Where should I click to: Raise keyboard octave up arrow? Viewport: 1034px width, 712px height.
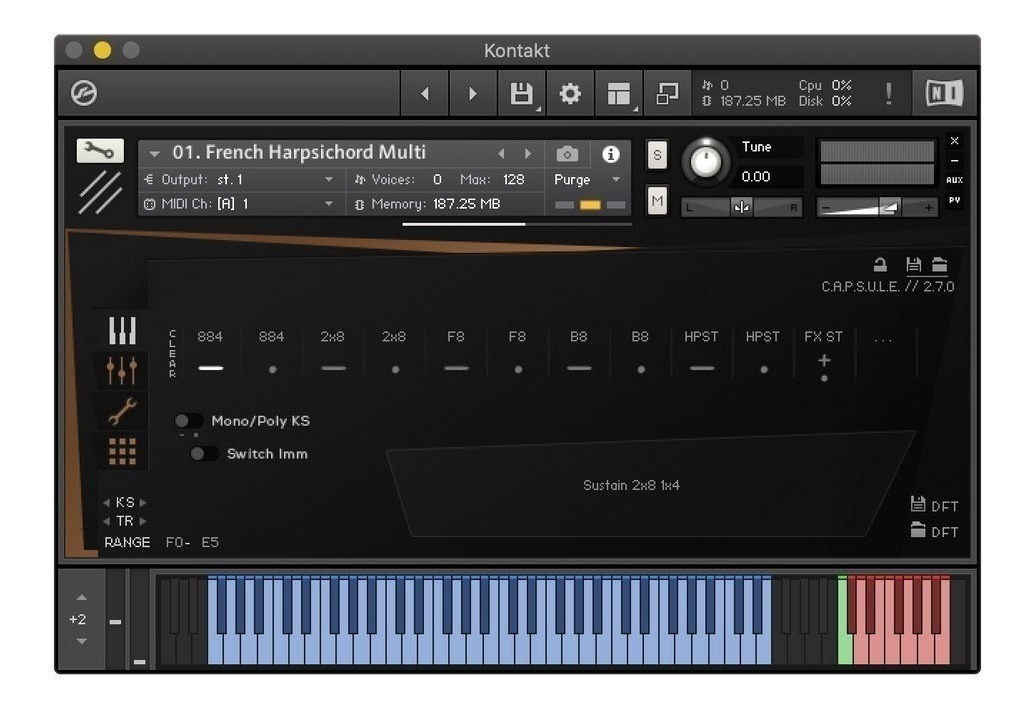tap(81, 597)
